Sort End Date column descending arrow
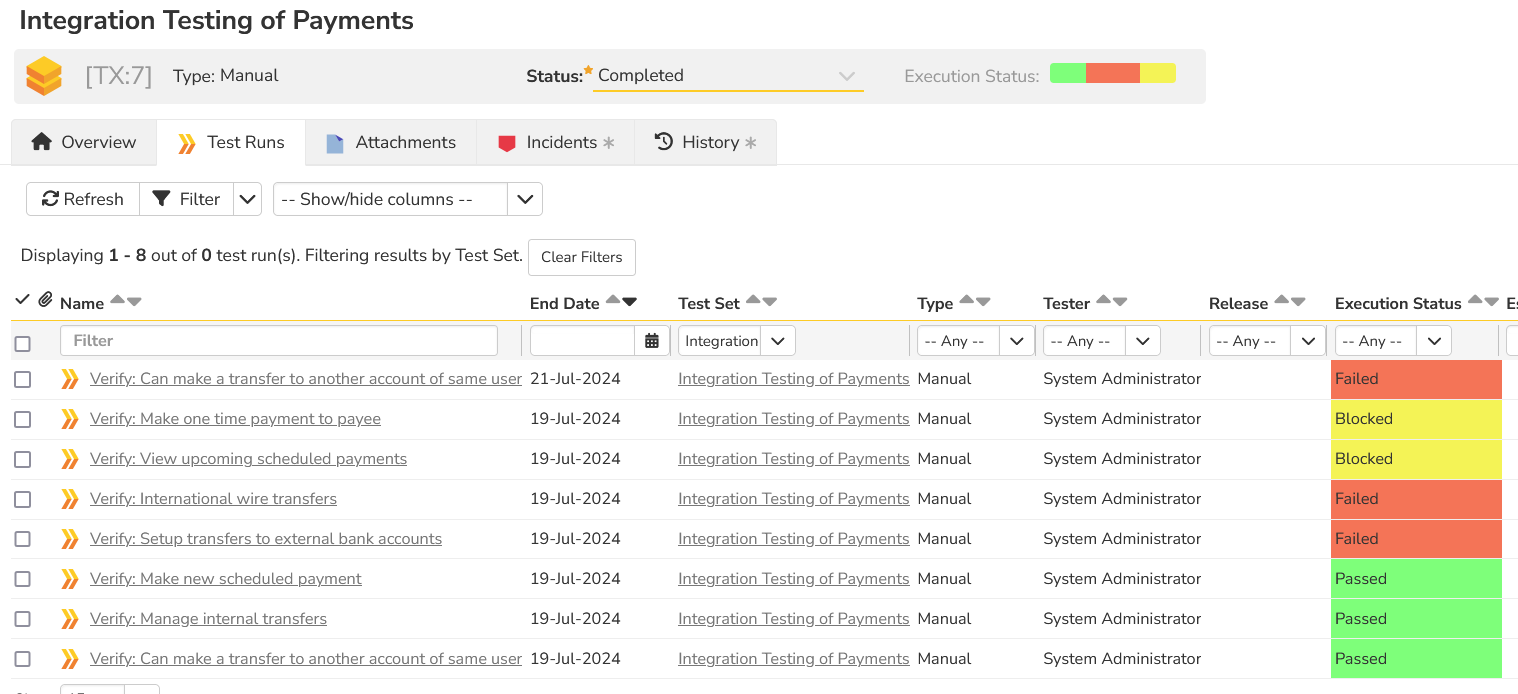 (630, 302)
